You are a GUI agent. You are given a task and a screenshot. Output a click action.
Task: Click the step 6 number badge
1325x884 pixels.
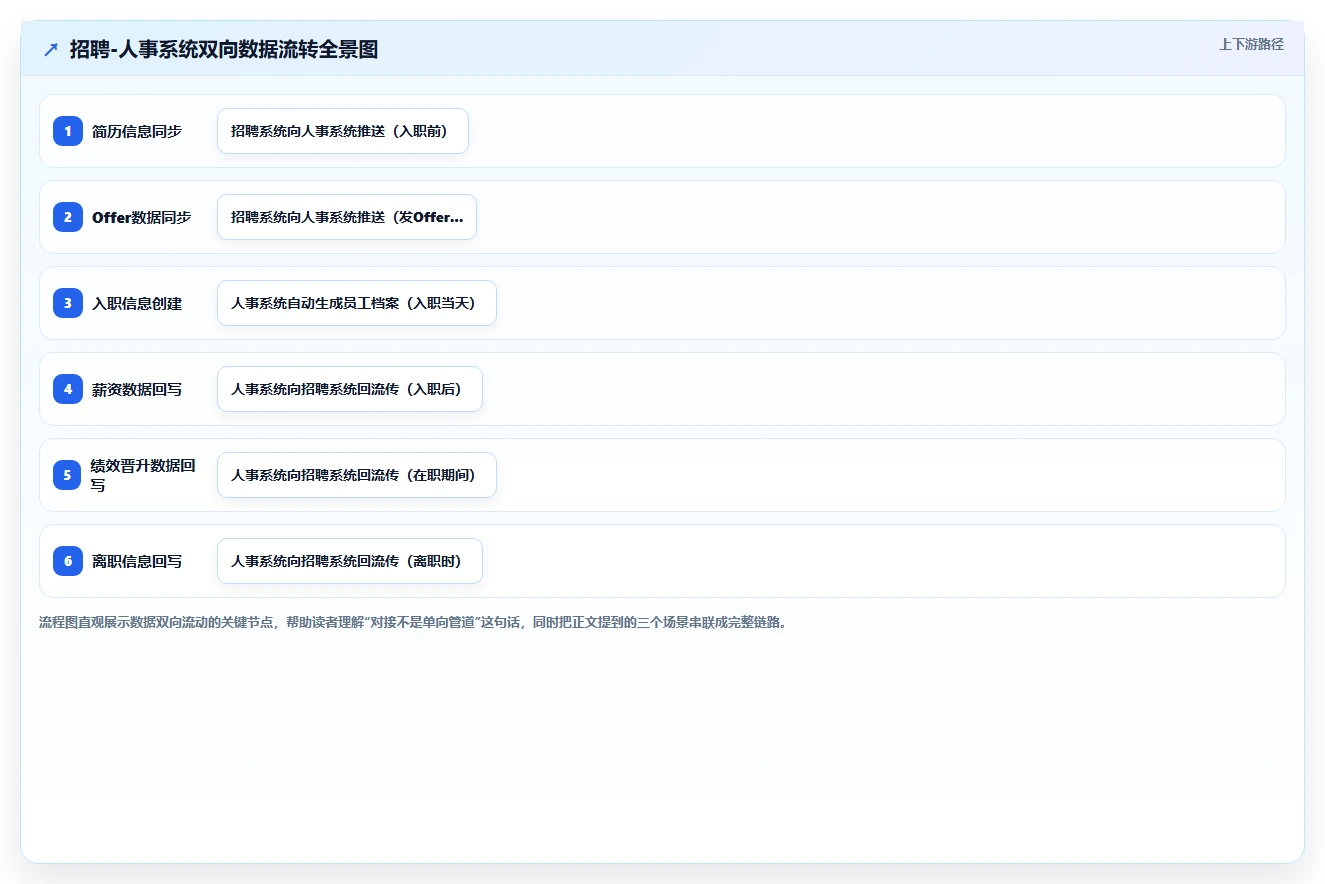click(x=68, y=561)
